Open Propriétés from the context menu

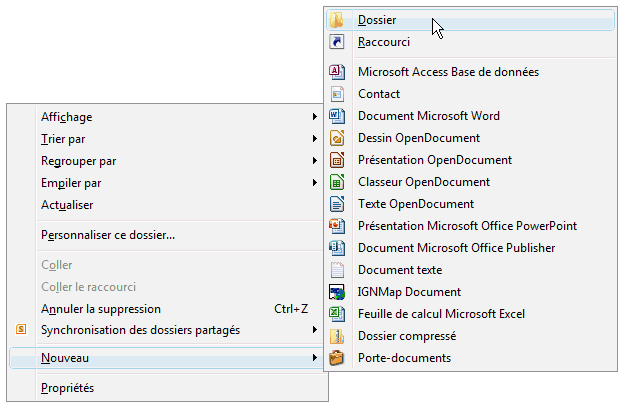(167, 388)
